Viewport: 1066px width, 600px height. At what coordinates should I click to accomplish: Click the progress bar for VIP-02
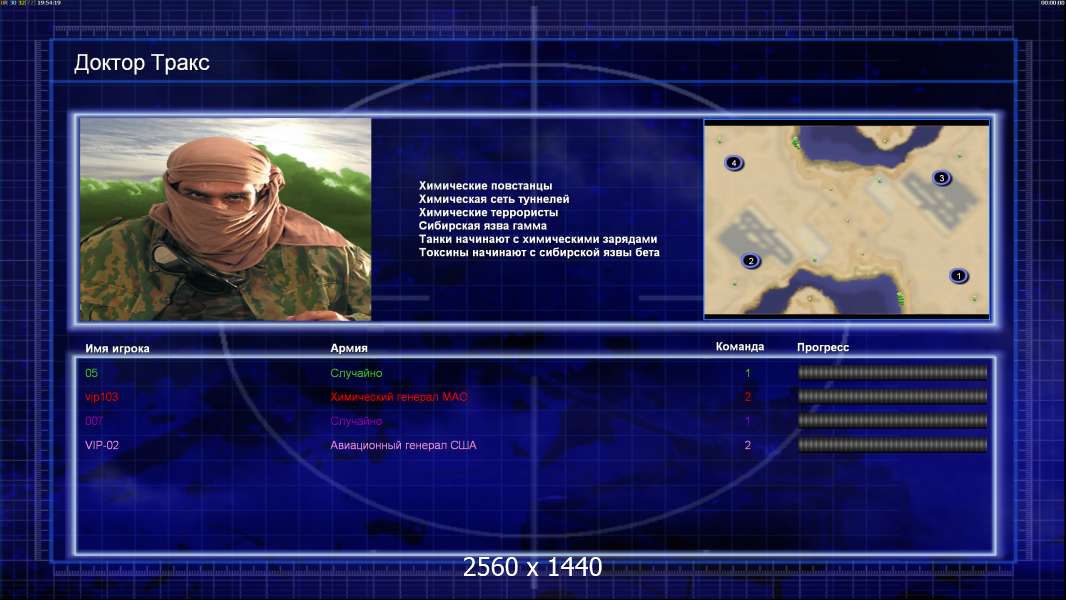(893, 445)
